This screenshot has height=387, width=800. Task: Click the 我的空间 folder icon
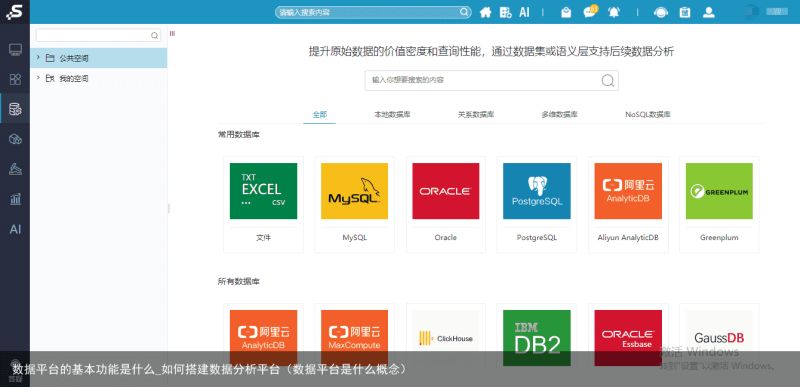pos(50,79)
